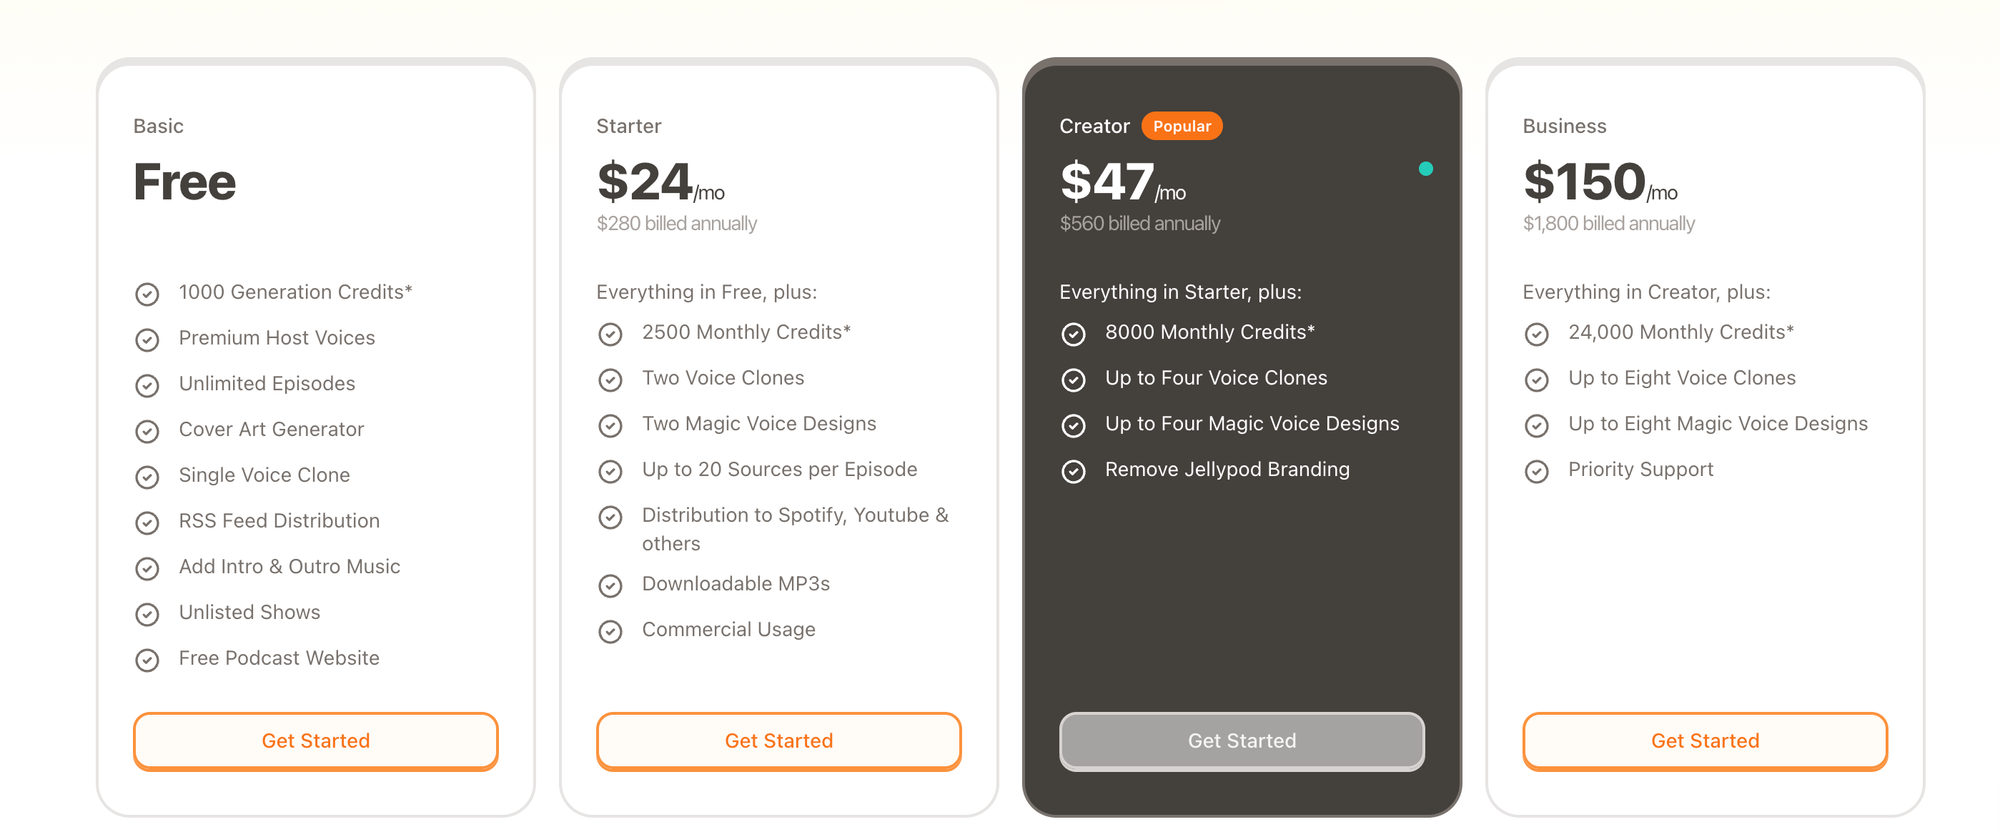
Task: Click checkmark icon beside 8000 Monthly Credits
Action: coord(1073,334)
